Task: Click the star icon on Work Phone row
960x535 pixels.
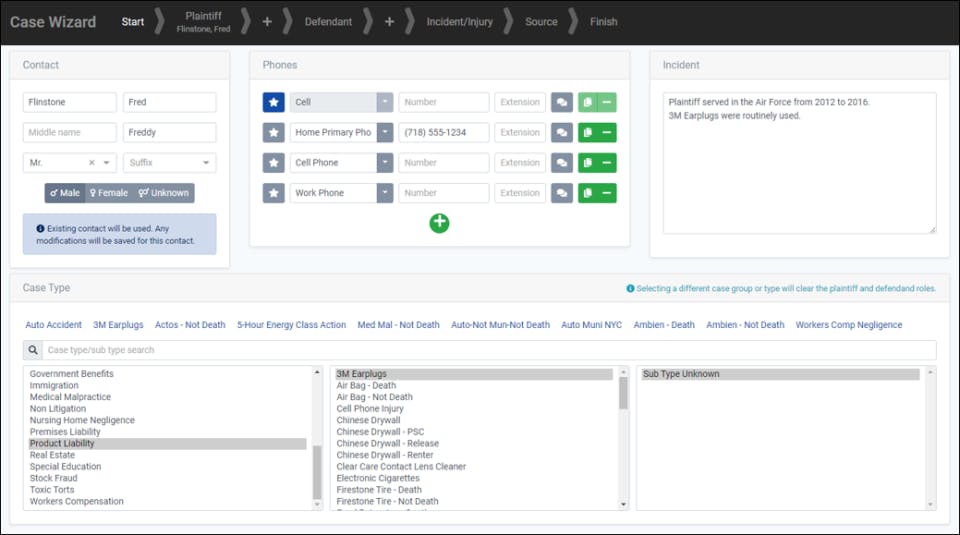Action: tap(274, 193)
